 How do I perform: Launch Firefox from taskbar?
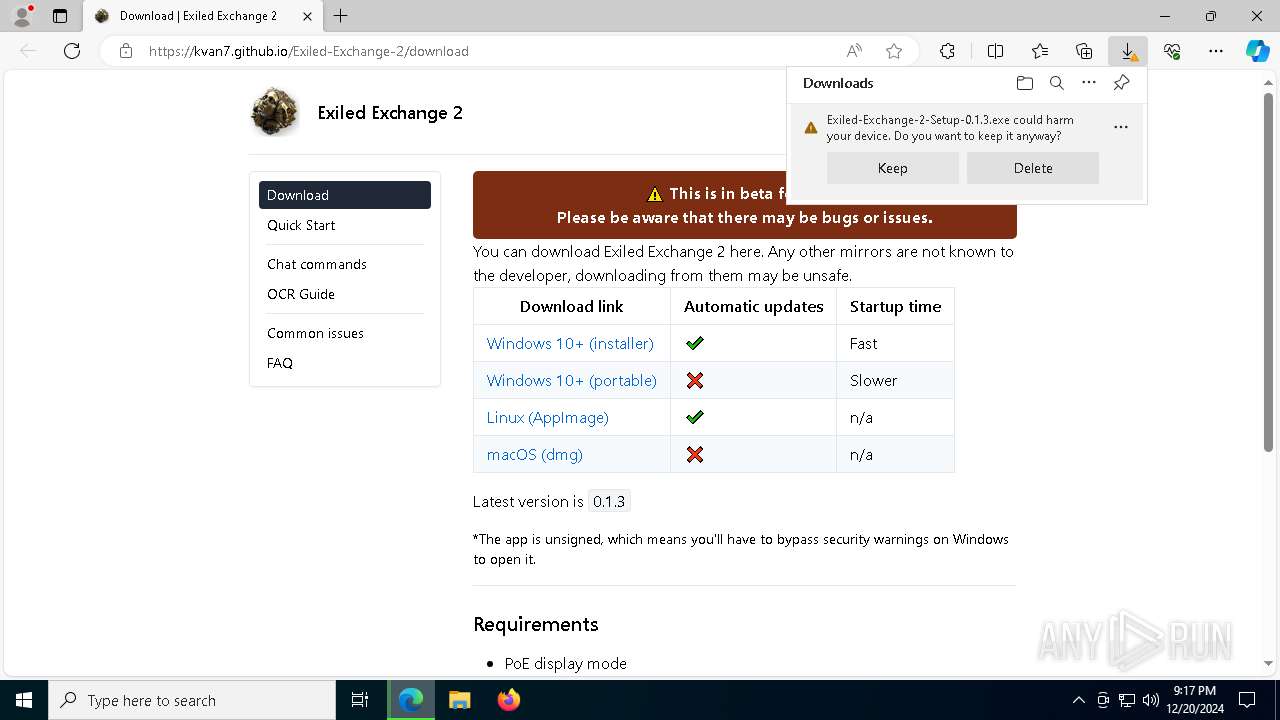(x=508, y=700)
